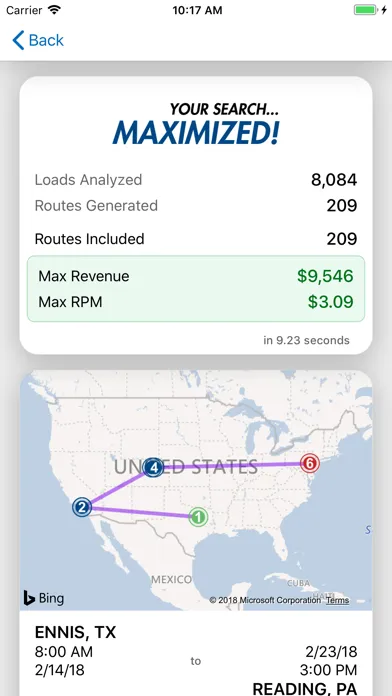Tap the READING, PA destination label

click(x=305, y=688)
